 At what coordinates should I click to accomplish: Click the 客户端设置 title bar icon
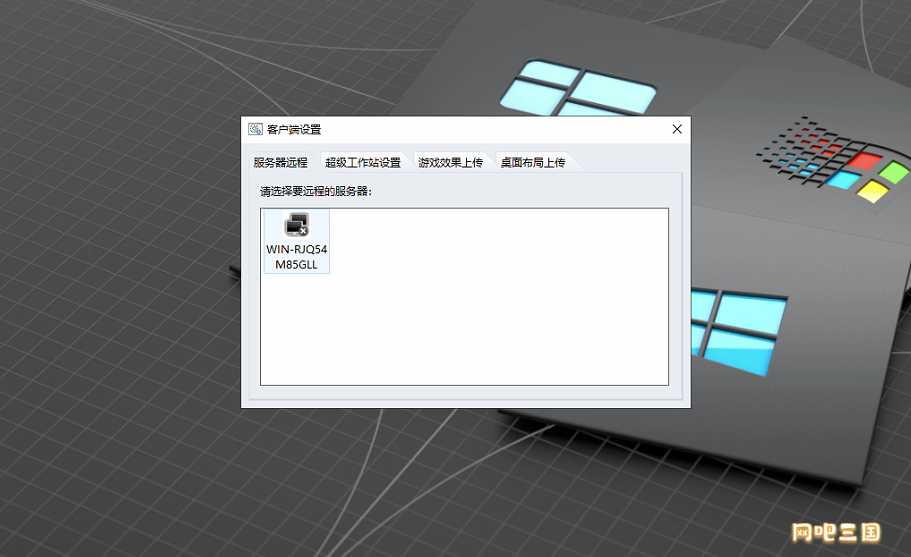pos(256,129)
